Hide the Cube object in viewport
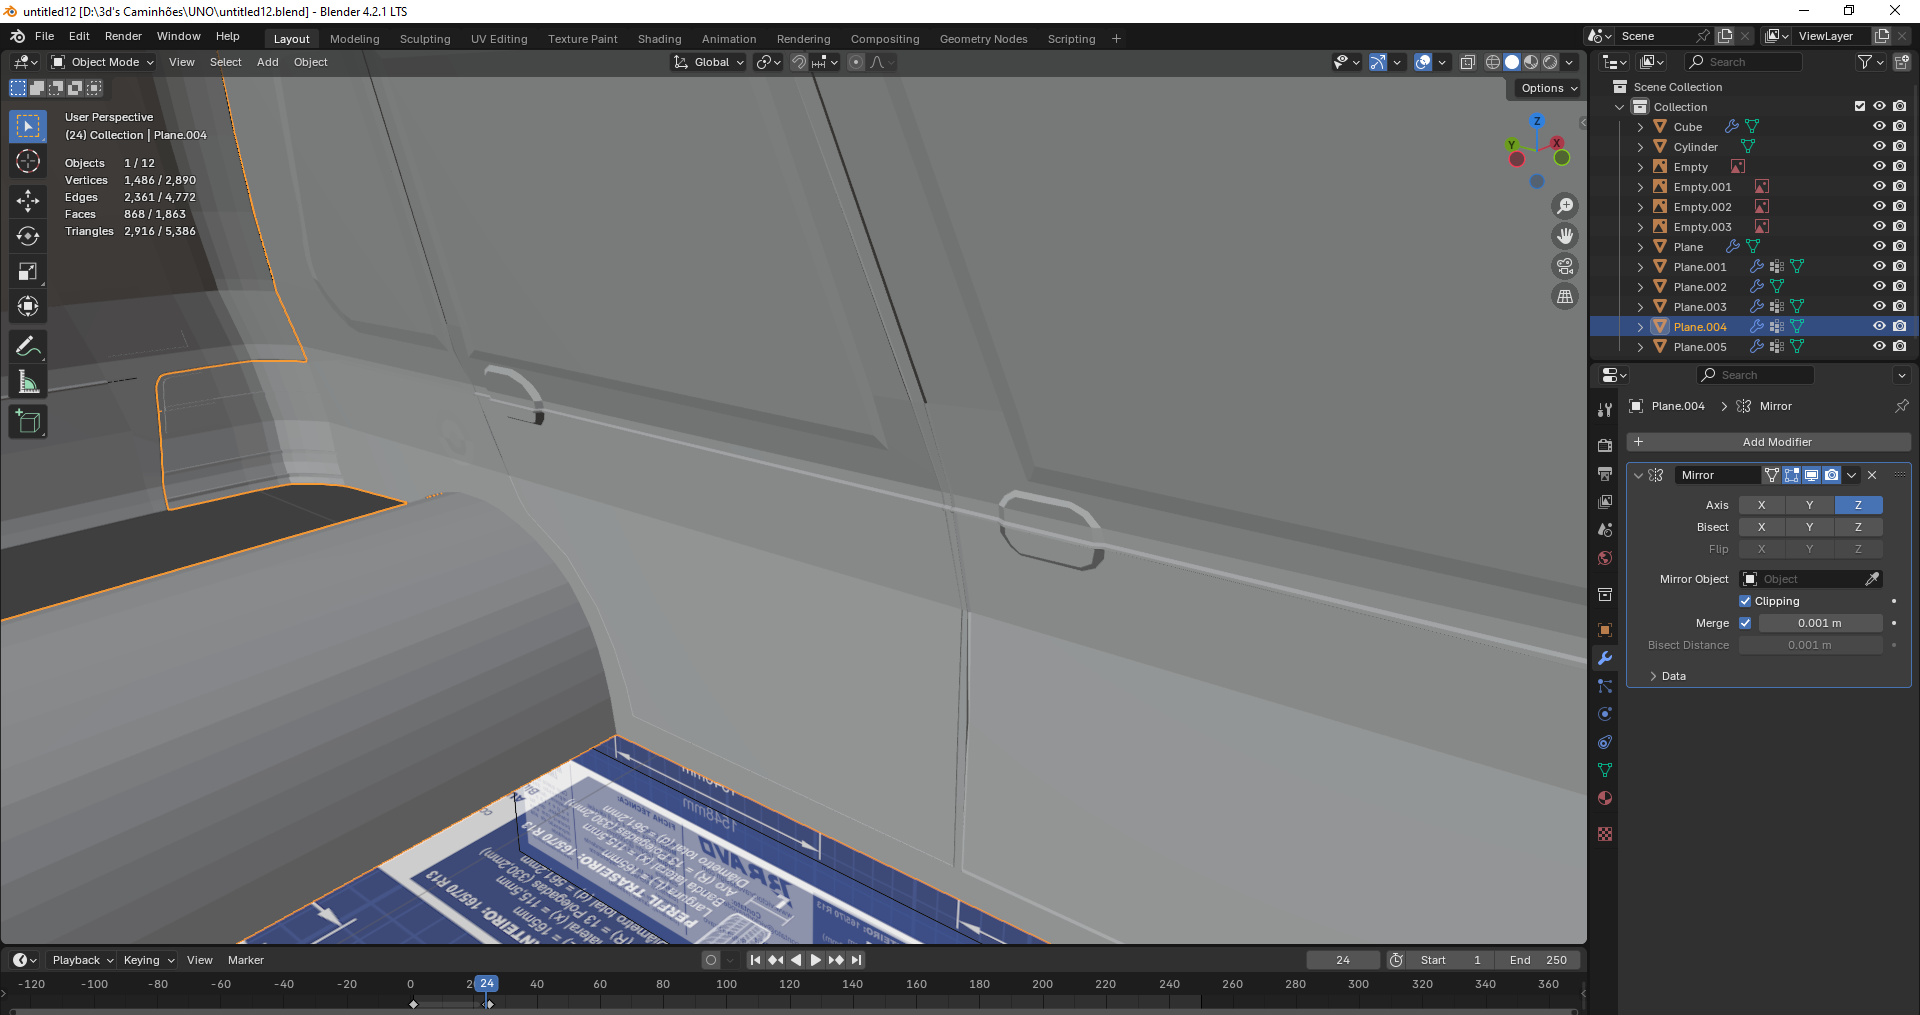 [1879, 127]
